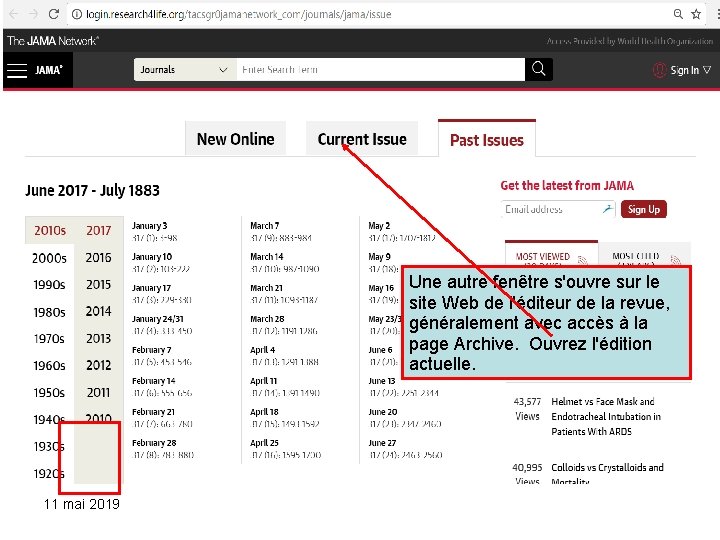This screenshot has width=720, height=540.
Task: Open the June 27 issue
Action: tap(382, 443)
